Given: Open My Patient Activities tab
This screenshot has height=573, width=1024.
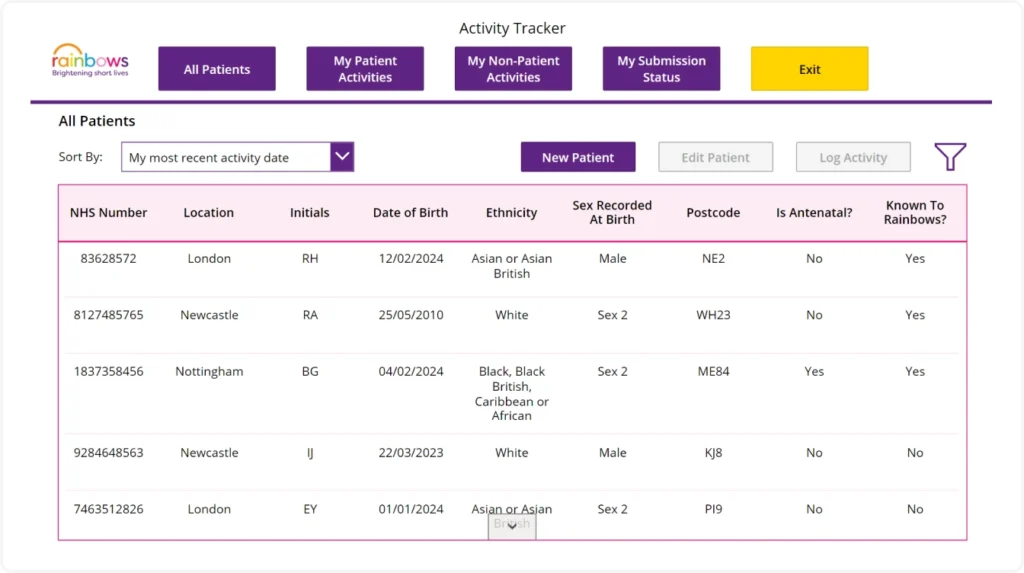Looking at the screenshot, I should (365, 69).
